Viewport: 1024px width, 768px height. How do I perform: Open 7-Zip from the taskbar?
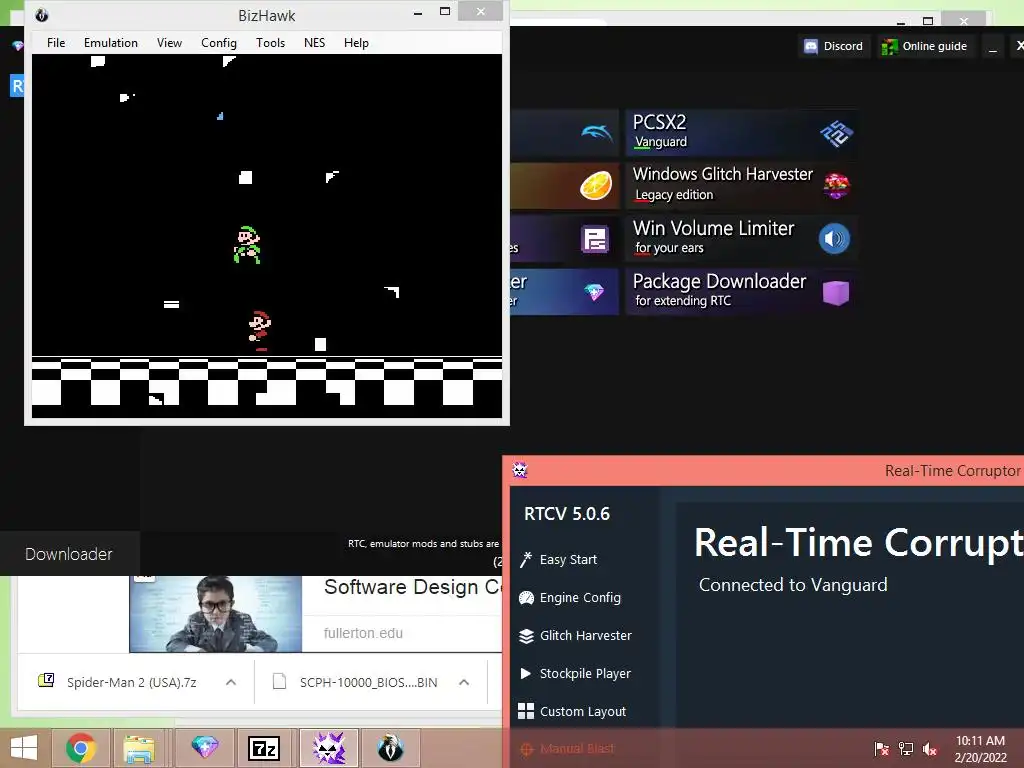[264, 748]
